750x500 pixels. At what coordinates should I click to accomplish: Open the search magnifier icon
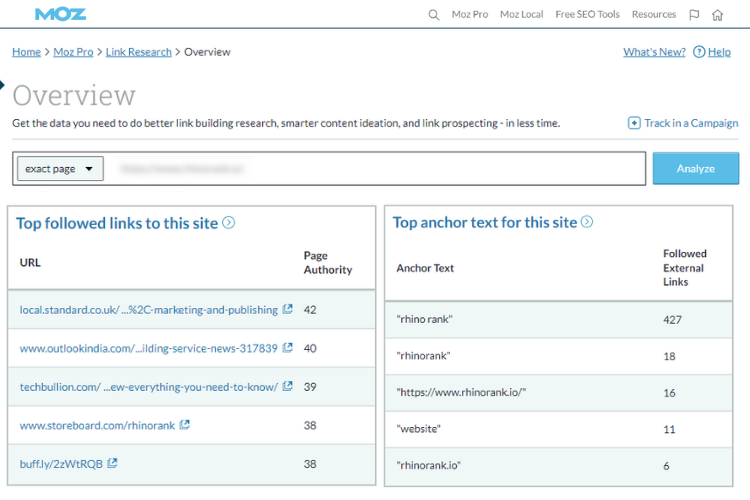pyautogui.click(x=433, y=15)
